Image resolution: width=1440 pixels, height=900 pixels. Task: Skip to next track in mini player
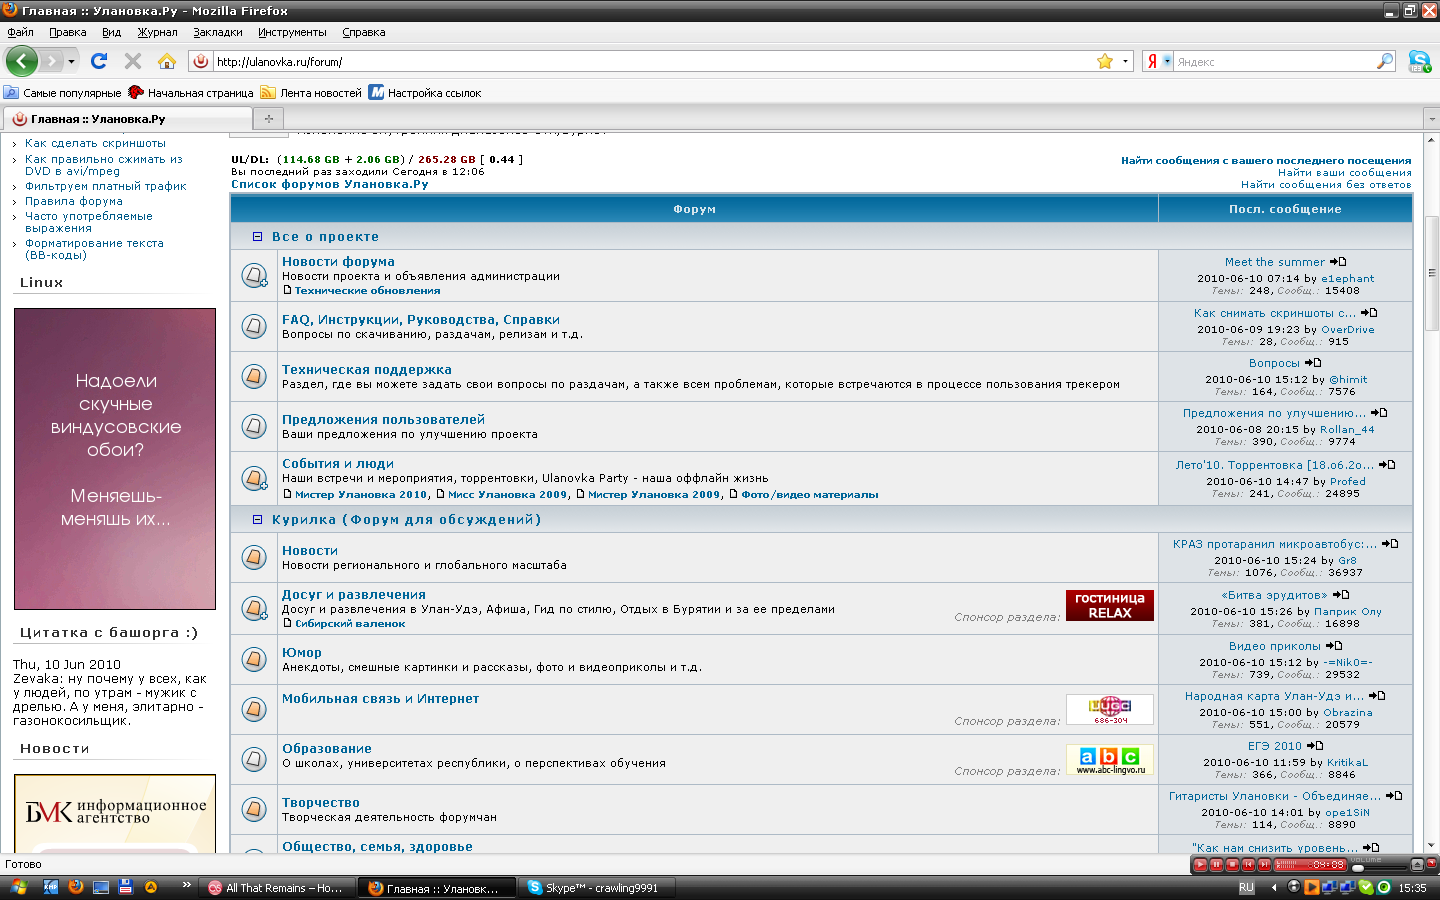(1264, 865)
